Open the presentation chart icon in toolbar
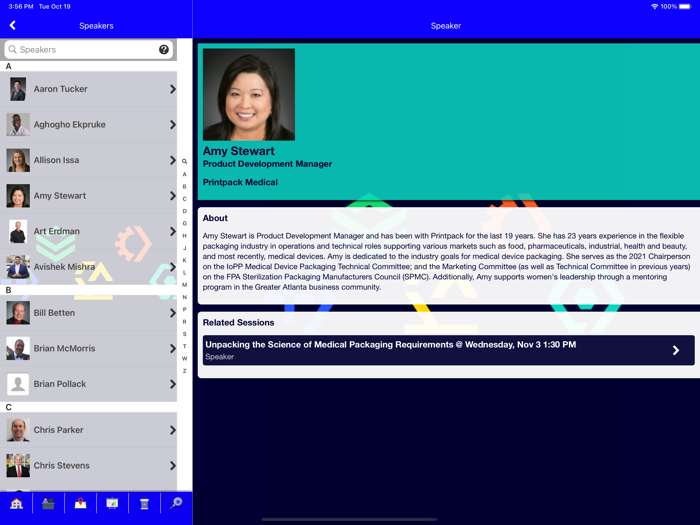The image size is (700, 525). click(x=112, y=504)
